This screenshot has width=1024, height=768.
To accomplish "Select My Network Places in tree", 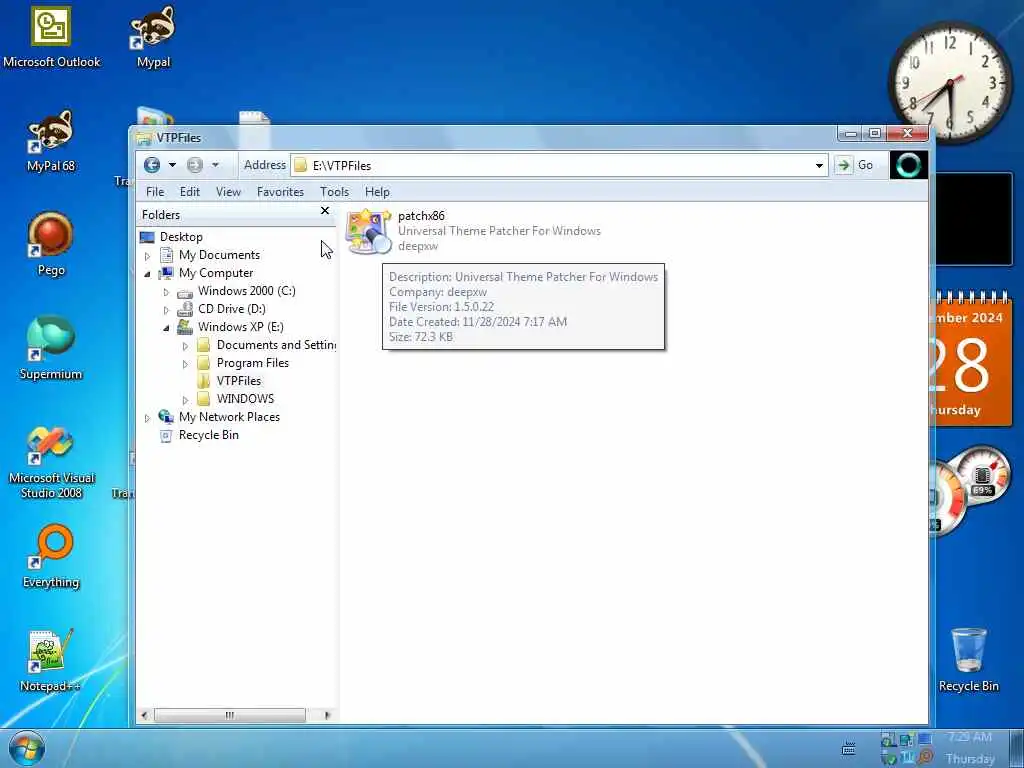I will coord(229,417).
